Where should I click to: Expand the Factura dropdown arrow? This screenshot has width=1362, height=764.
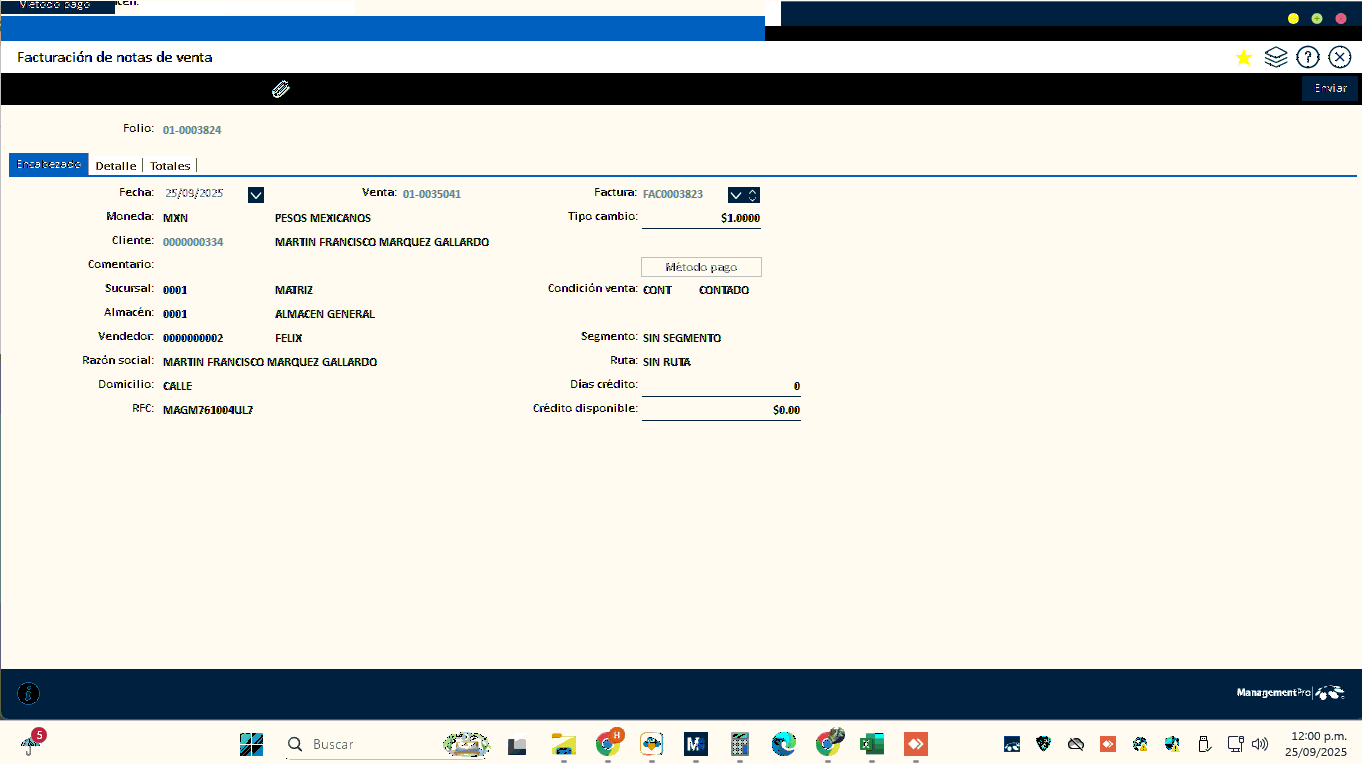(736, 195)
